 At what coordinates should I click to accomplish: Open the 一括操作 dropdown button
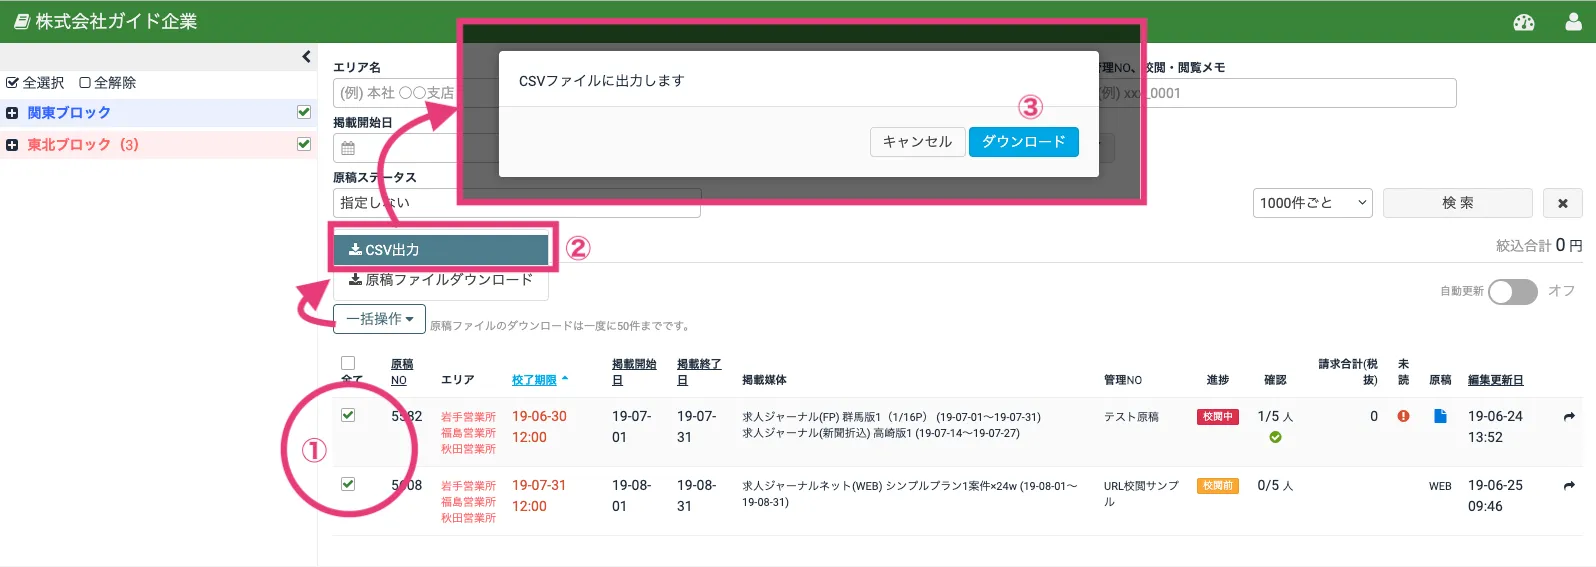(x=379, y=319)
